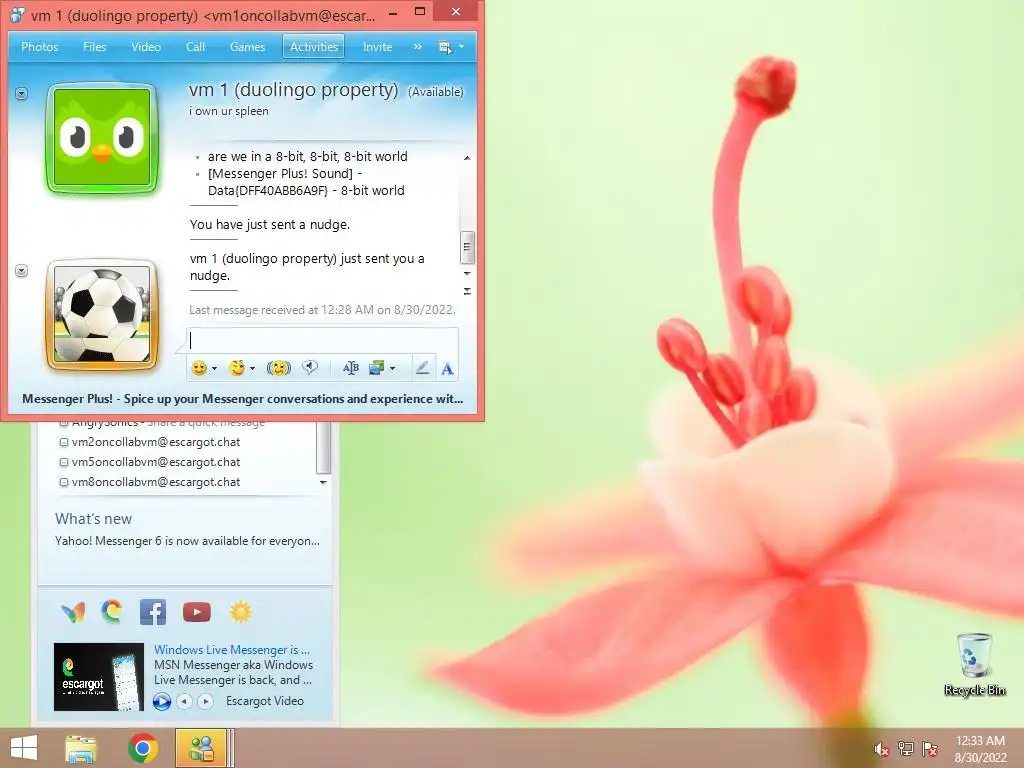Viewport: 1024px width, 768px height.
Task: Click the network tray icon
Action: [906, 749]
